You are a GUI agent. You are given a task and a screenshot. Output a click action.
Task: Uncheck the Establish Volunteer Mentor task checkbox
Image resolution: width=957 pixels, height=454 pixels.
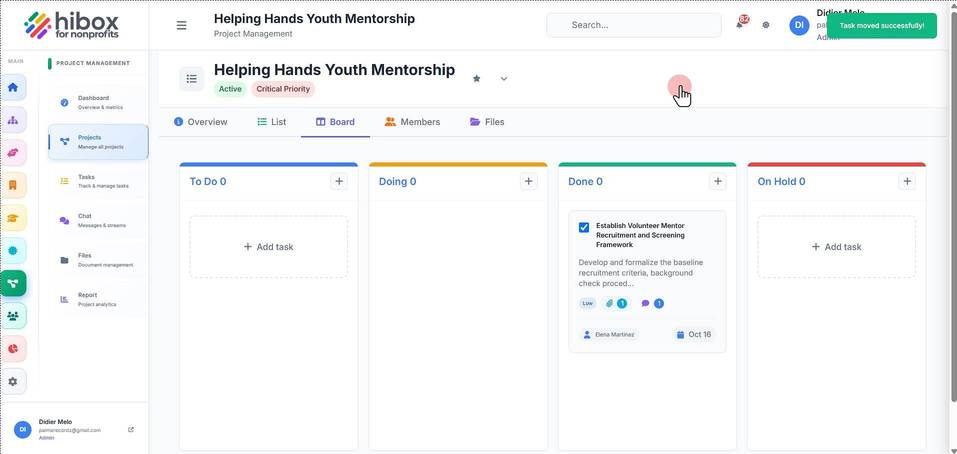click(584, 228)
